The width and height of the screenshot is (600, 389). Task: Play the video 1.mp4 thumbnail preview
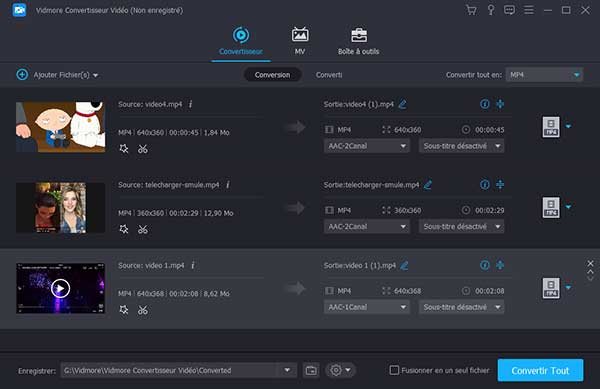tap(60, 288)
